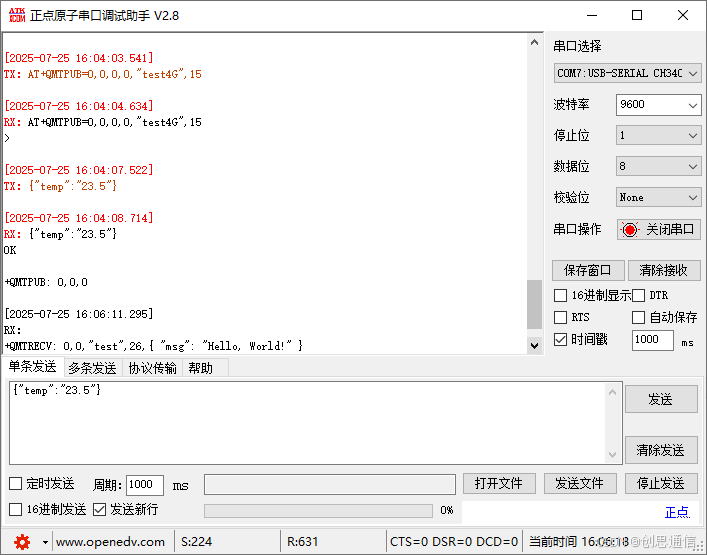
Task: Expand the arrow beside the gear icon
Action: point(45,542)
